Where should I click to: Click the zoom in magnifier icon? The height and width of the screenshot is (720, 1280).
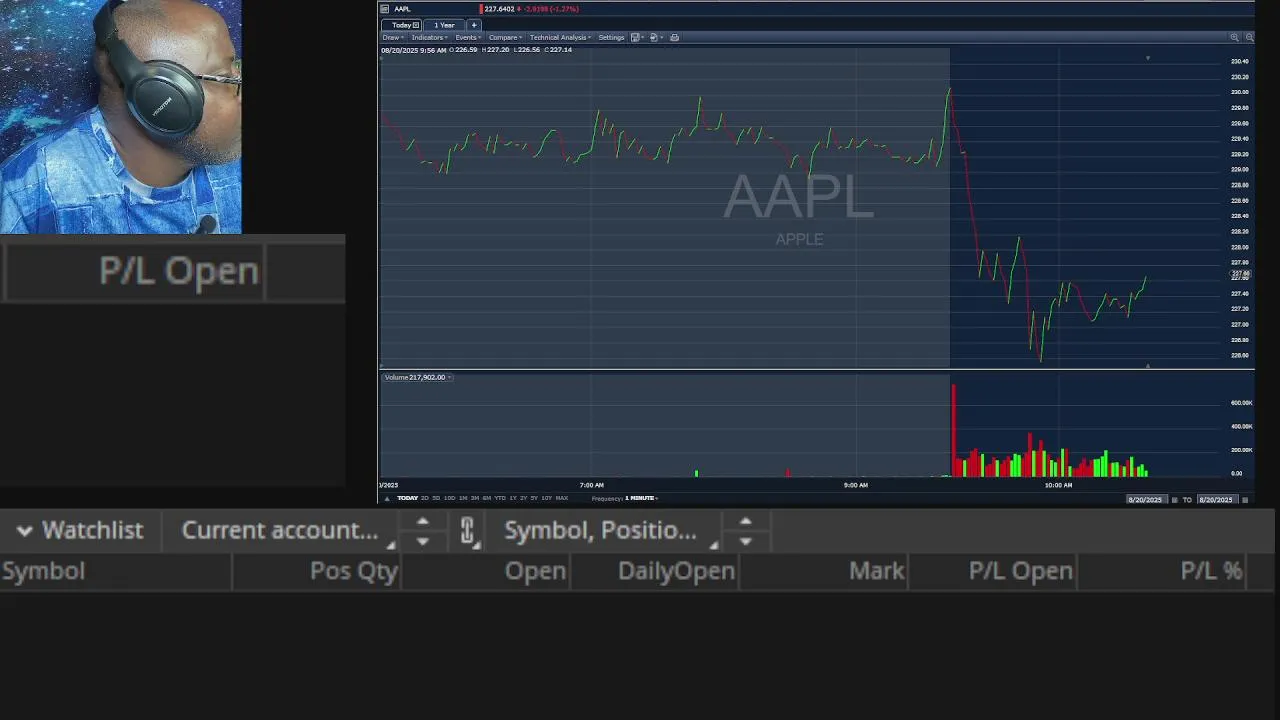[1234, 37]
